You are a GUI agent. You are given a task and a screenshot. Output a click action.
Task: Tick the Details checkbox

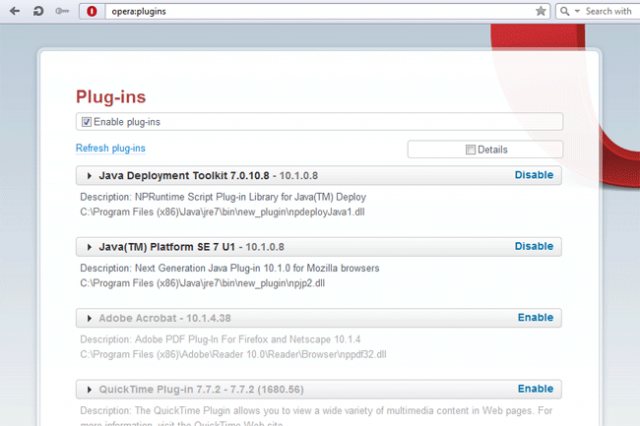471,150
